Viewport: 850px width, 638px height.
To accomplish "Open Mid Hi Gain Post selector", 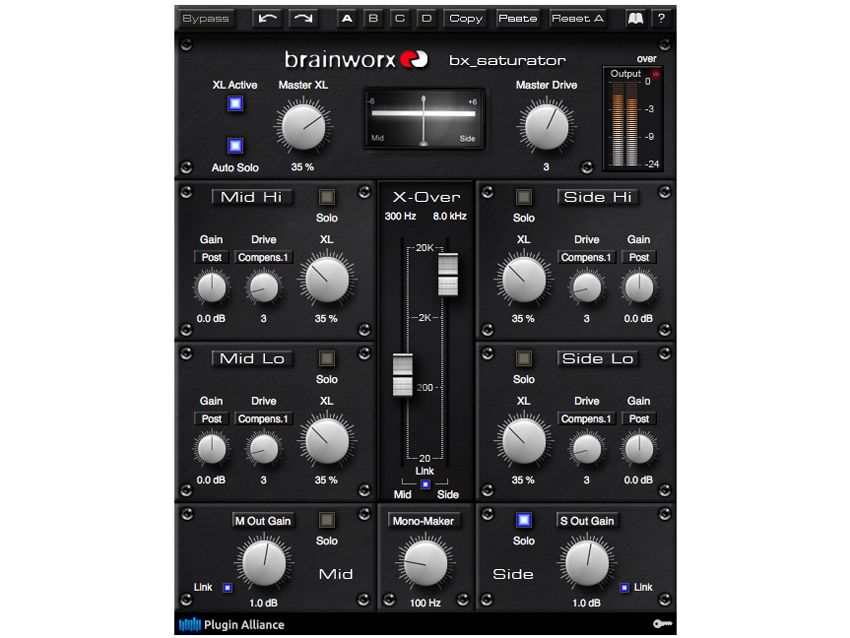I will click(x=211, y=257).
